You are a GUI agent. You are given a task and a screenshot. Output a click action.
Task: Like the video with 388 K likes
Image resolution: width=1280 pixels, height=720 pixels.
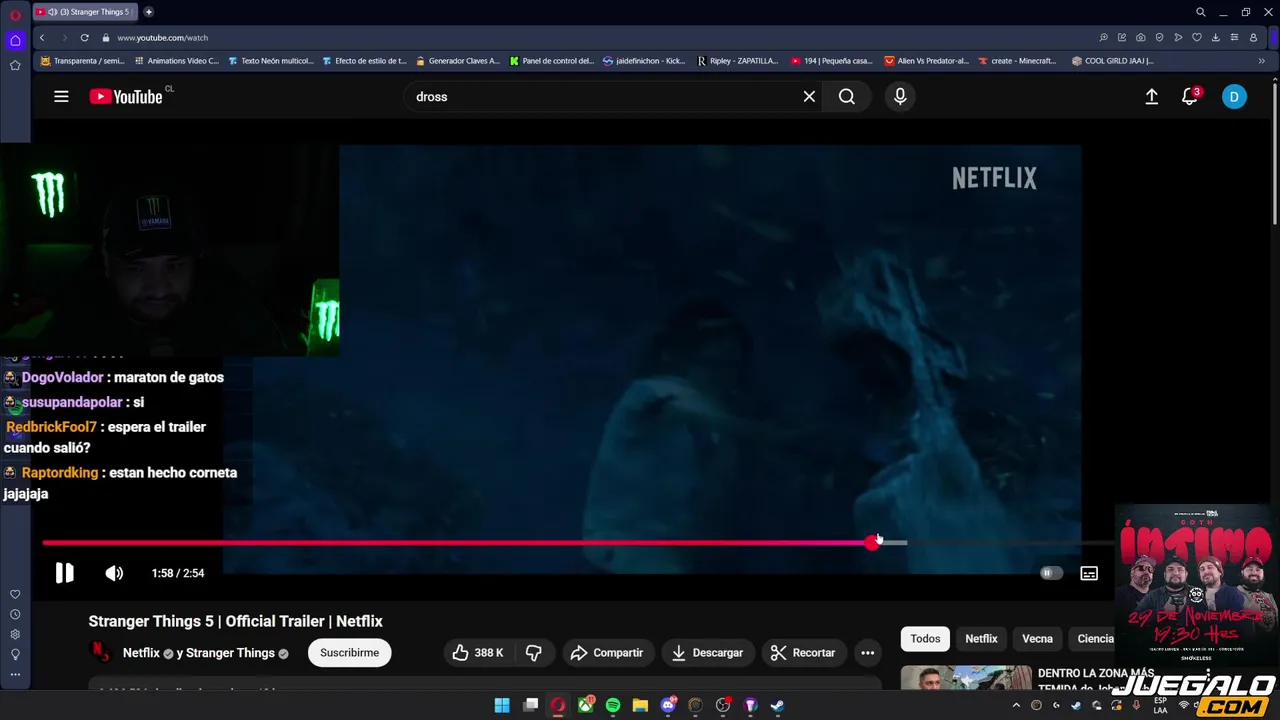[x=477, y=653]
